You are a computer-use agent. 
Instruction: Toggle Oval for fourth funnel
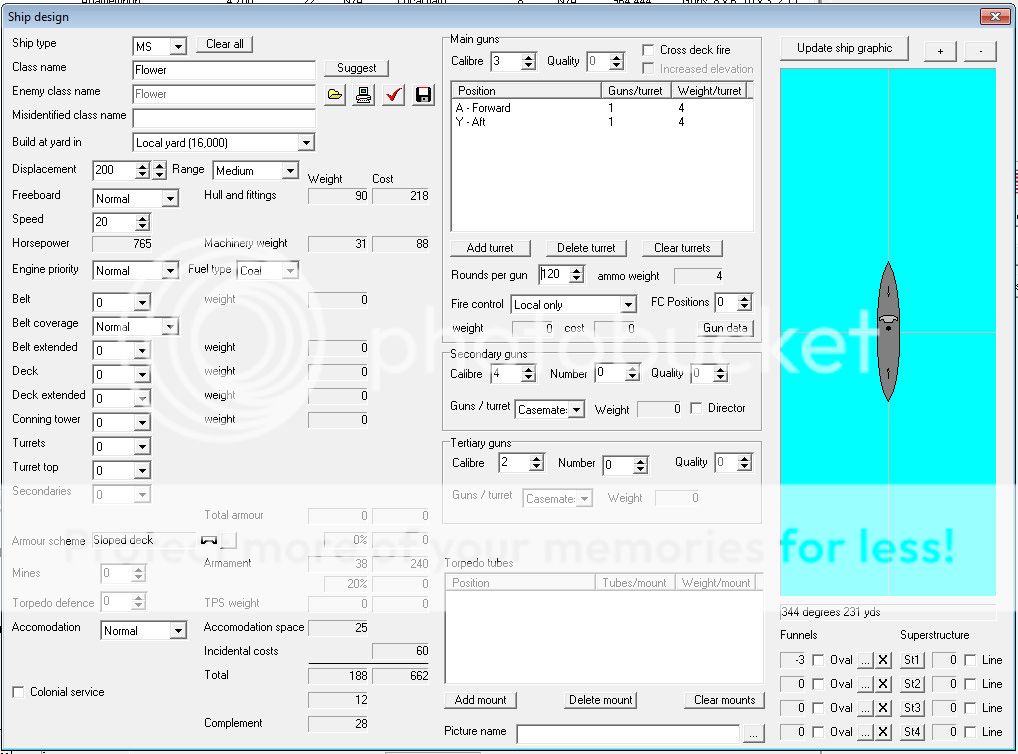[x=818, y=732]
